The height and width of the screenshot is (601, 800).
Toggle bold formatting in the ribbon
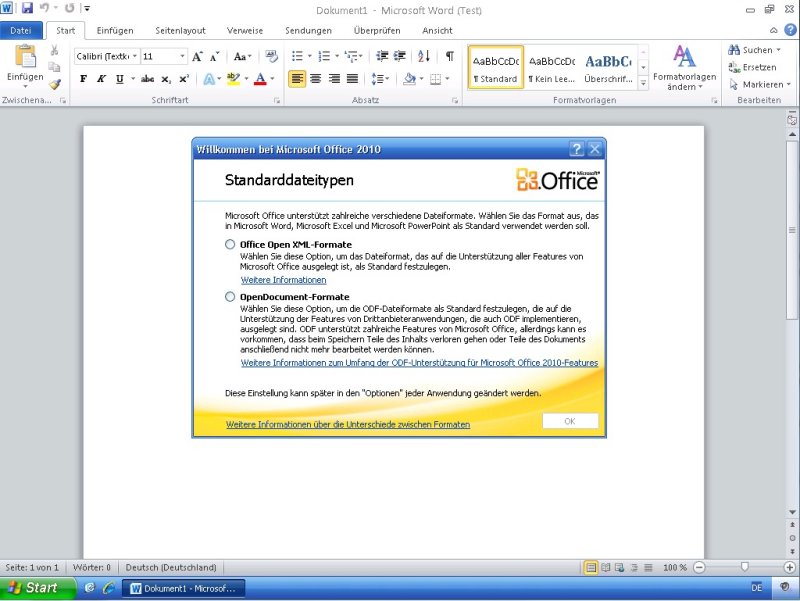[x=84, y=79]
